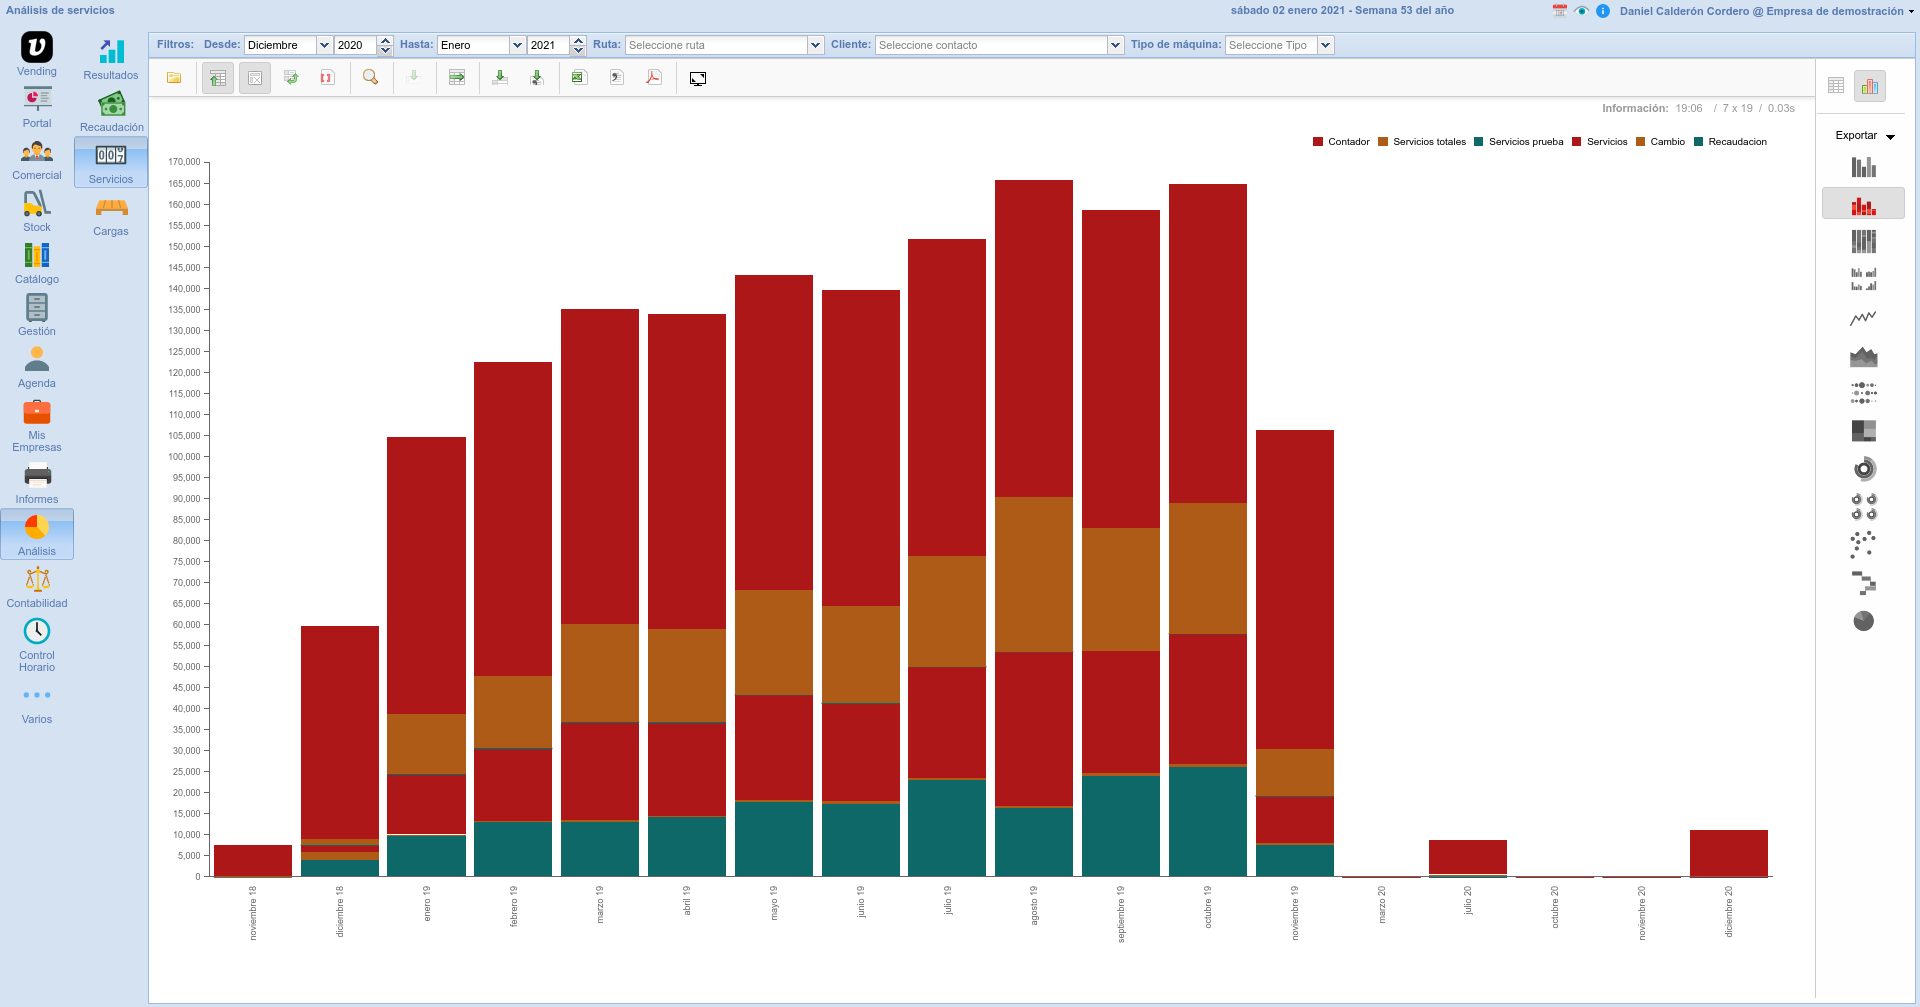Open the Exportar chart menu
Screen dimensions: 1920x1007
coord(1865,136)
